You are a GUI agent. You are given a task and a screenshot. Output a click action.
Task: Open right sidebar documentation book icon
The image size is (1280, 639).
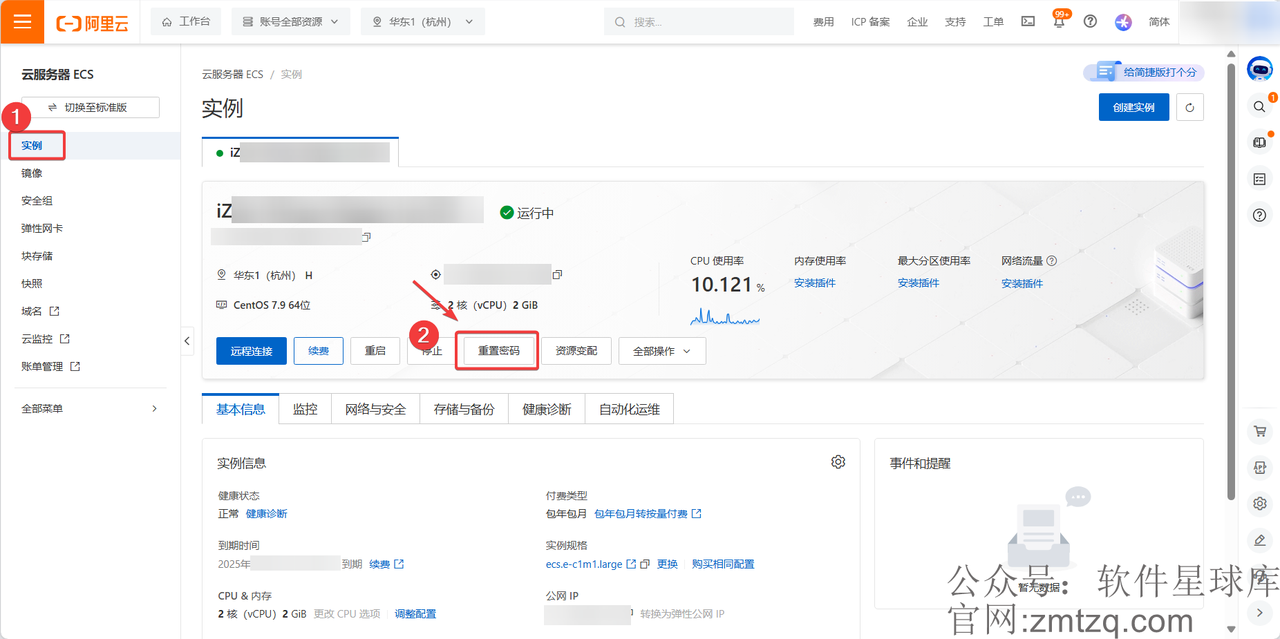(x=1260, y=143)
